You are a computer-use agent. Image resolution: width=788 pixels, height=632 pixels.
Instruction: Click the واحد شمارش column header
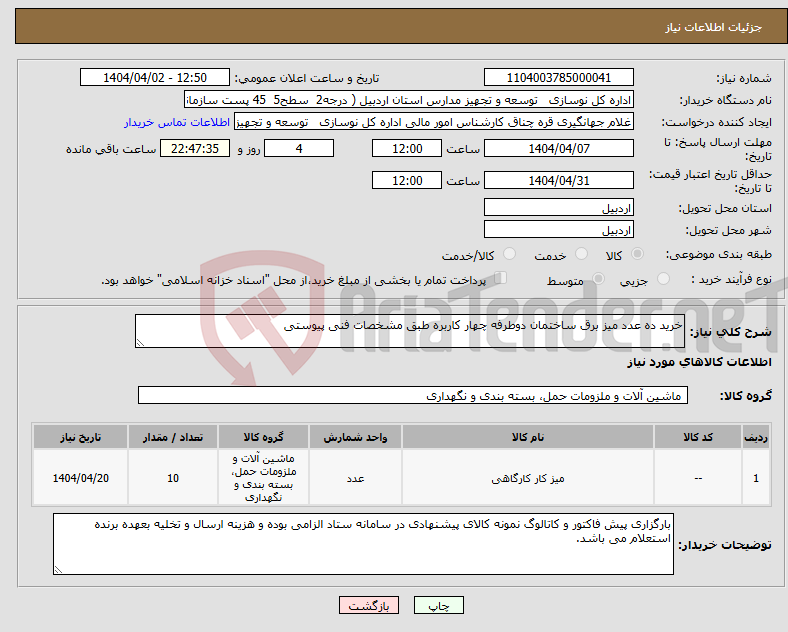tap(355, 437)
